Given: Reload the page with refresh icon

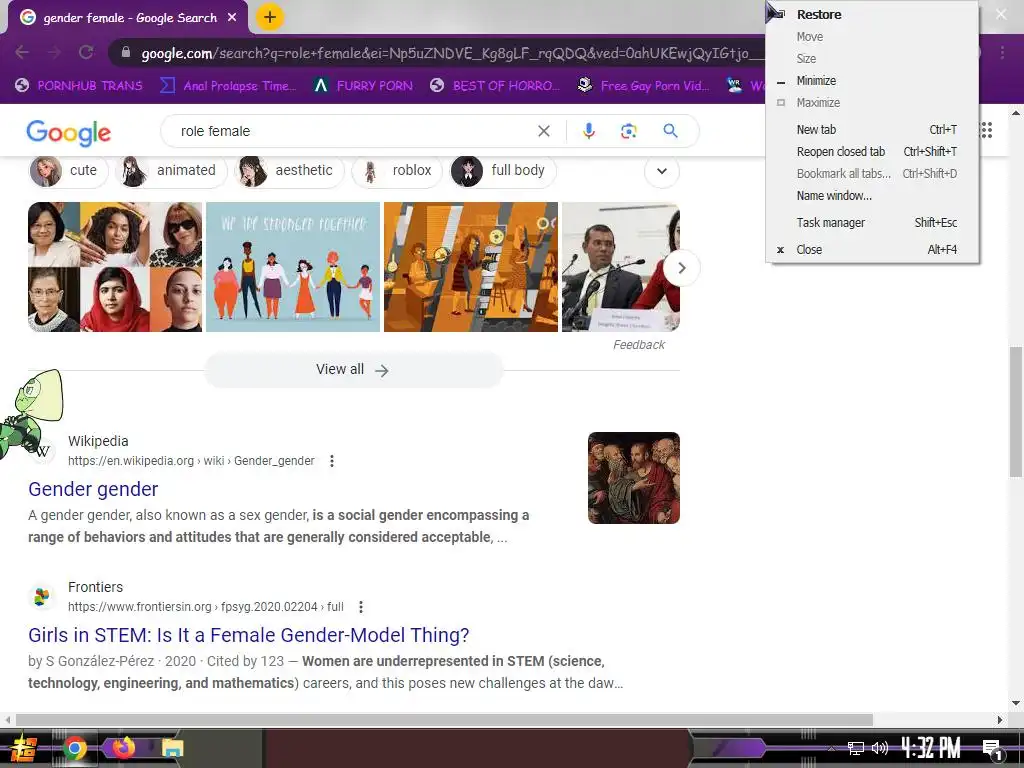Looking at the screenshot, I should pyautogui.click(x=86, y=52).
